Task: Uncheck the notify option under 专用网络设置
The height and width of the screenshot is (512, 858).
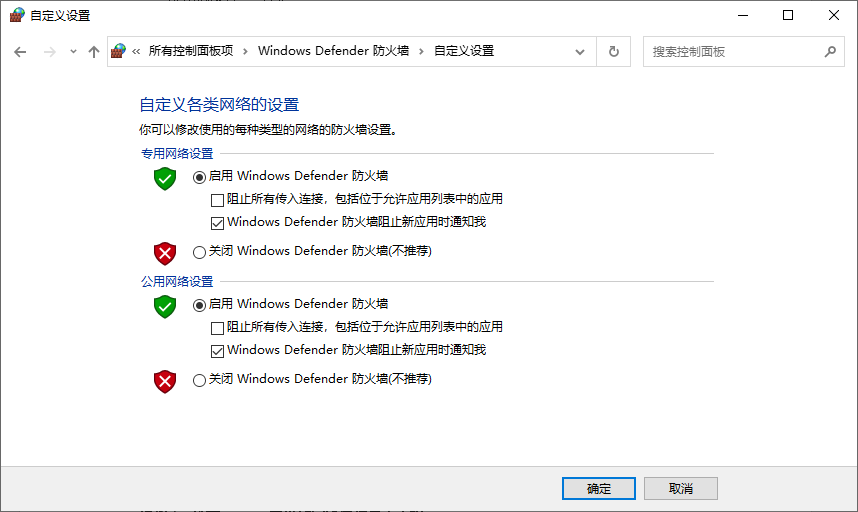Action: 217,223
